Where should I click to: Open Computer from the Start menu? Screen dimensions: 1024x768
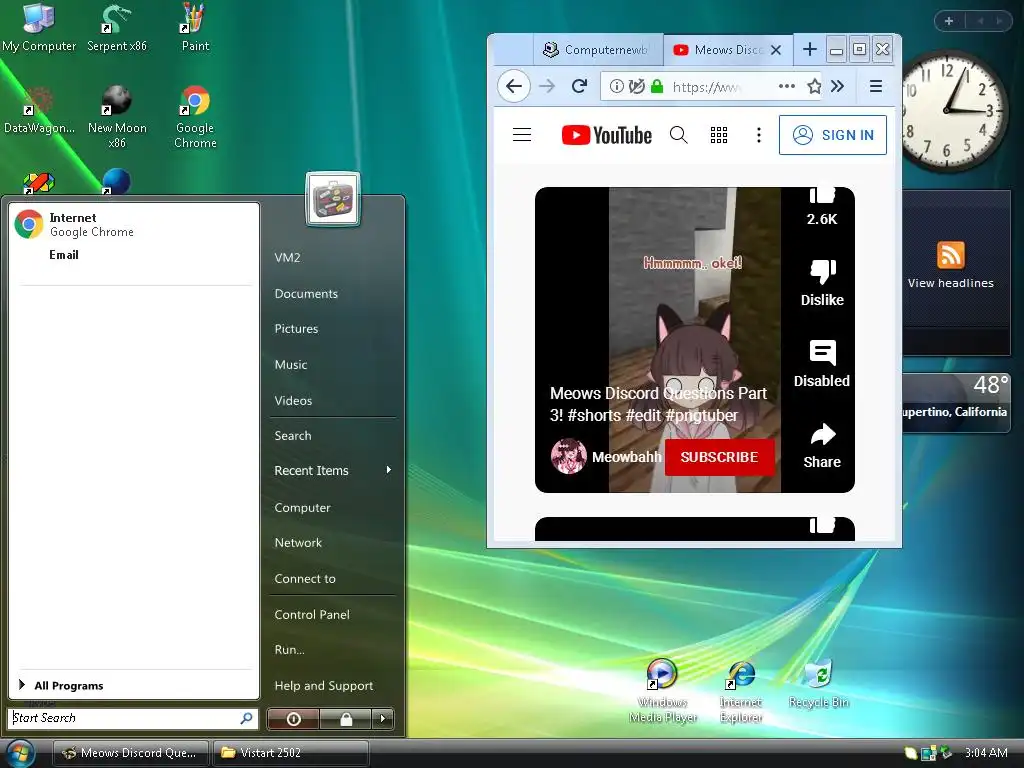[x=302, y=507]
